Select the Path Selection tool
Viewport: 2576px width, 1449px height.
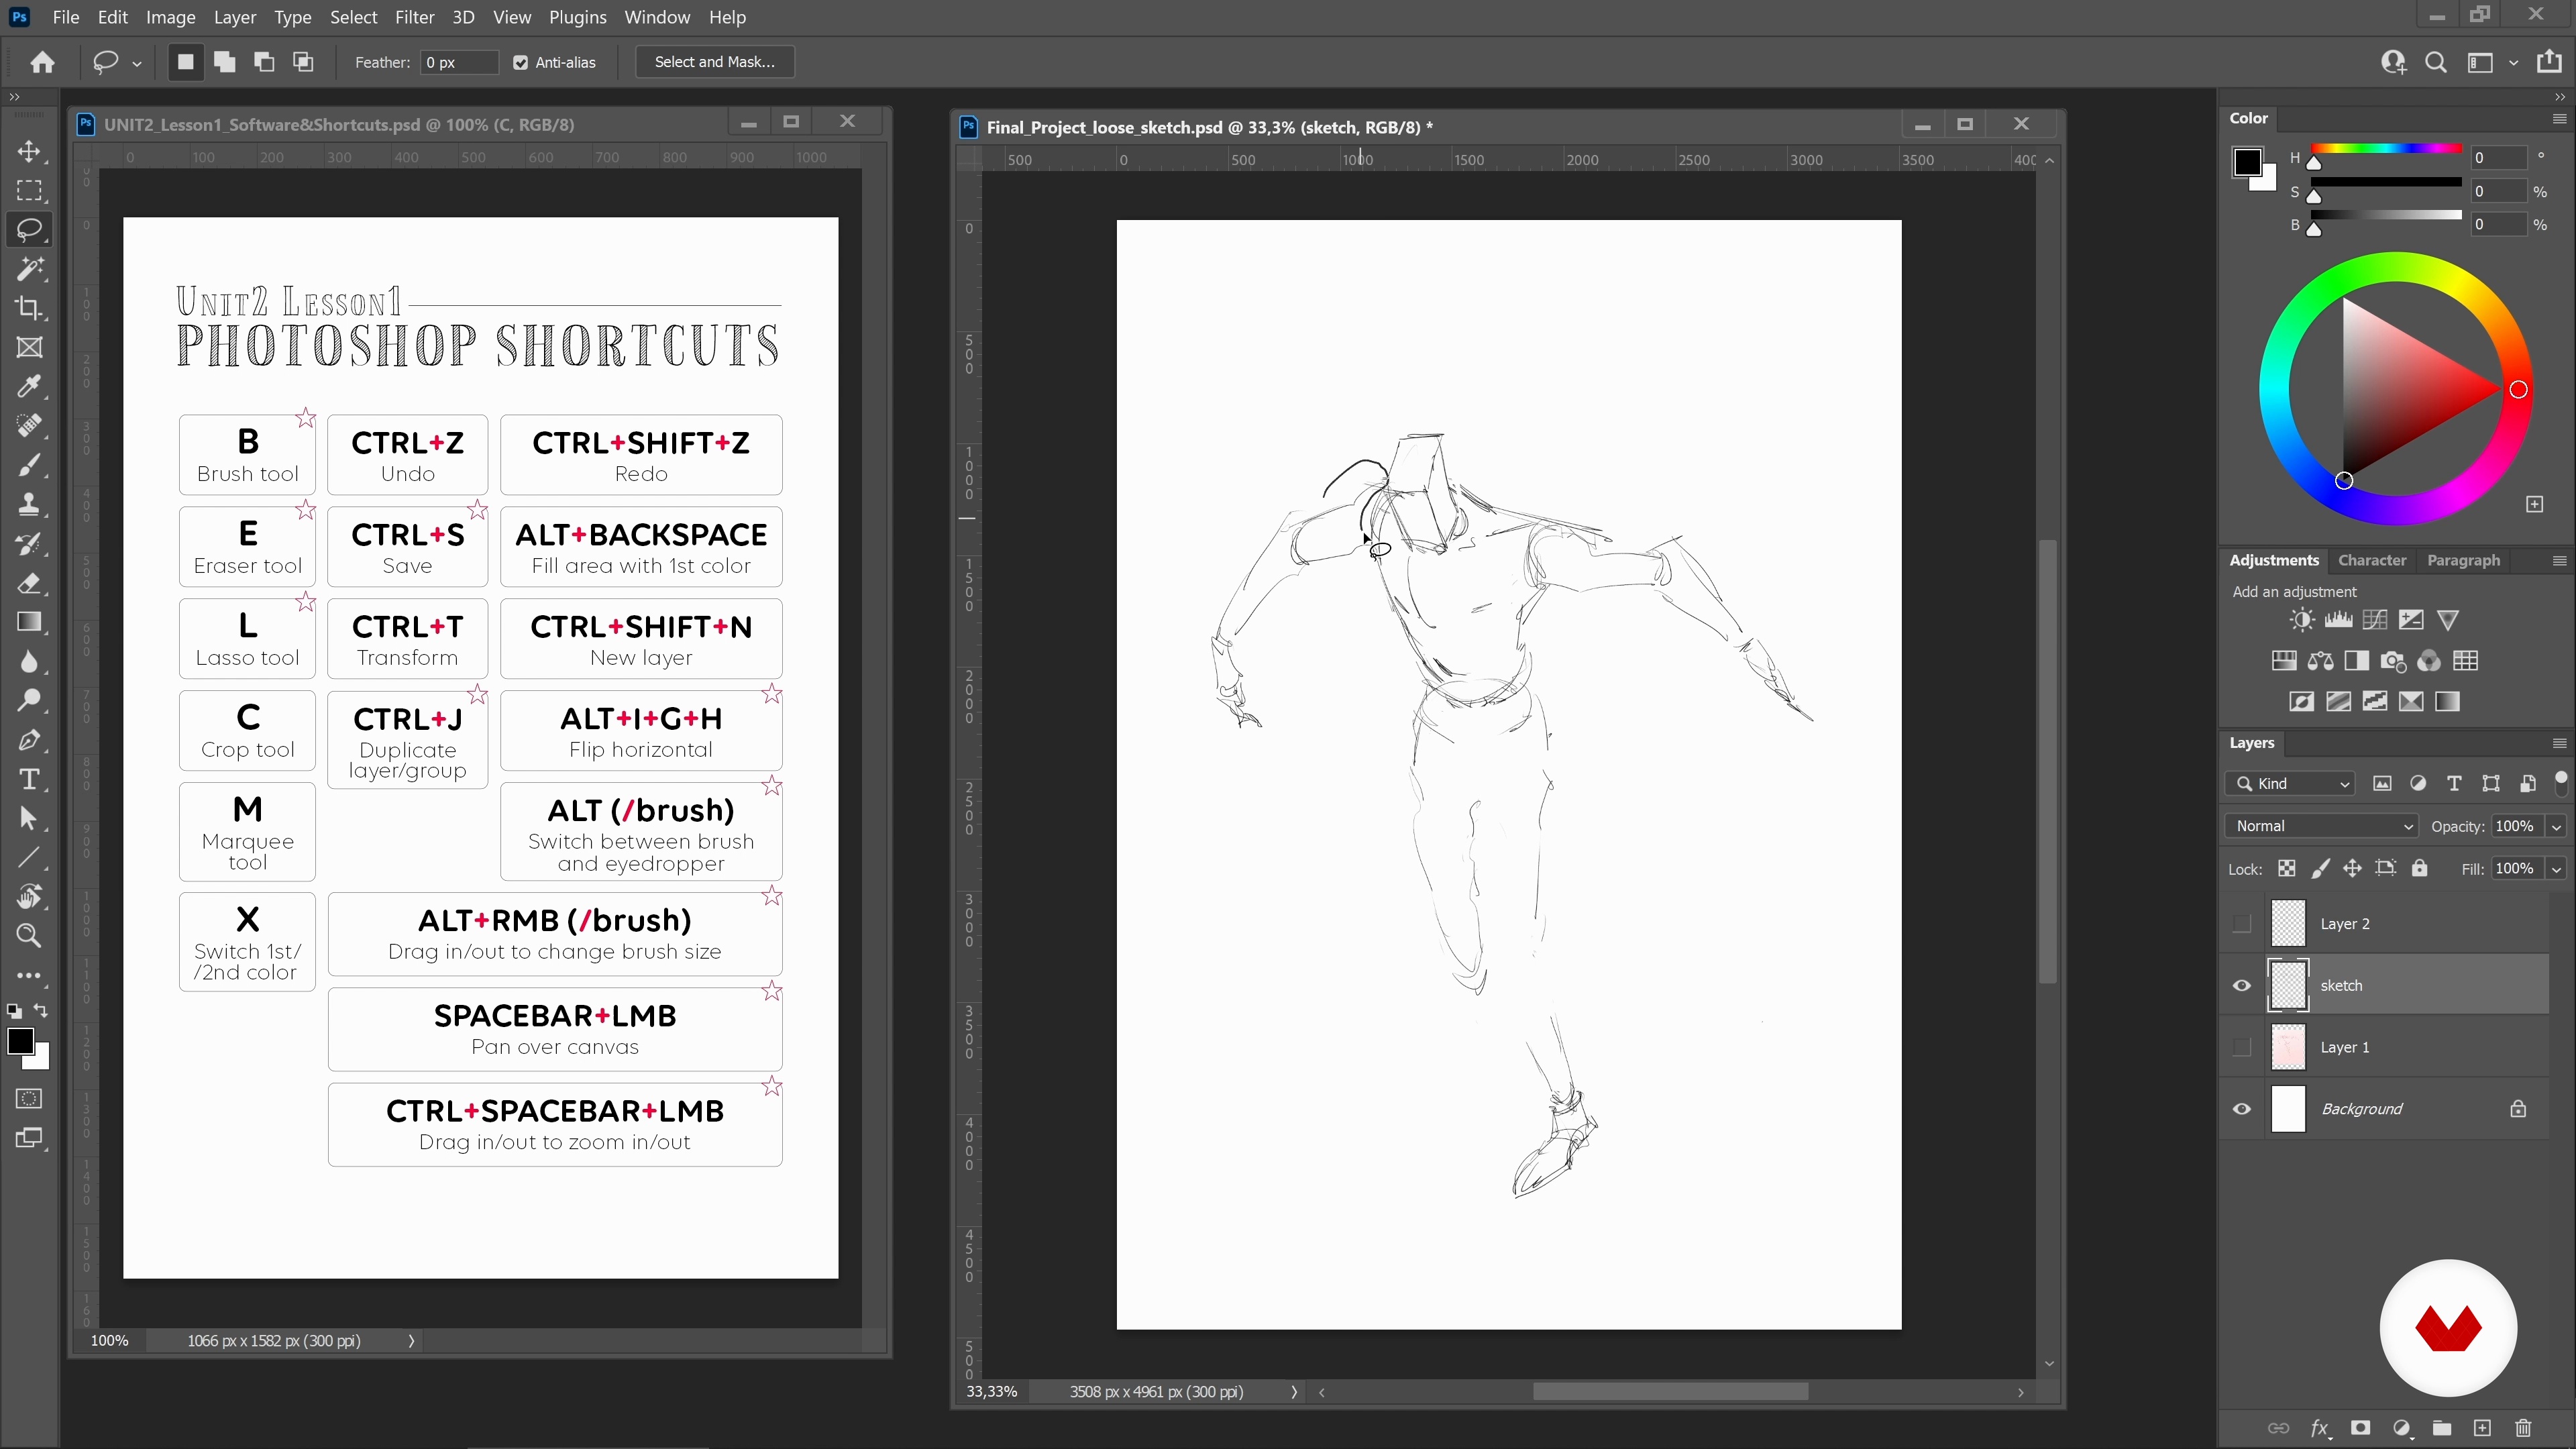coord(29,818)
